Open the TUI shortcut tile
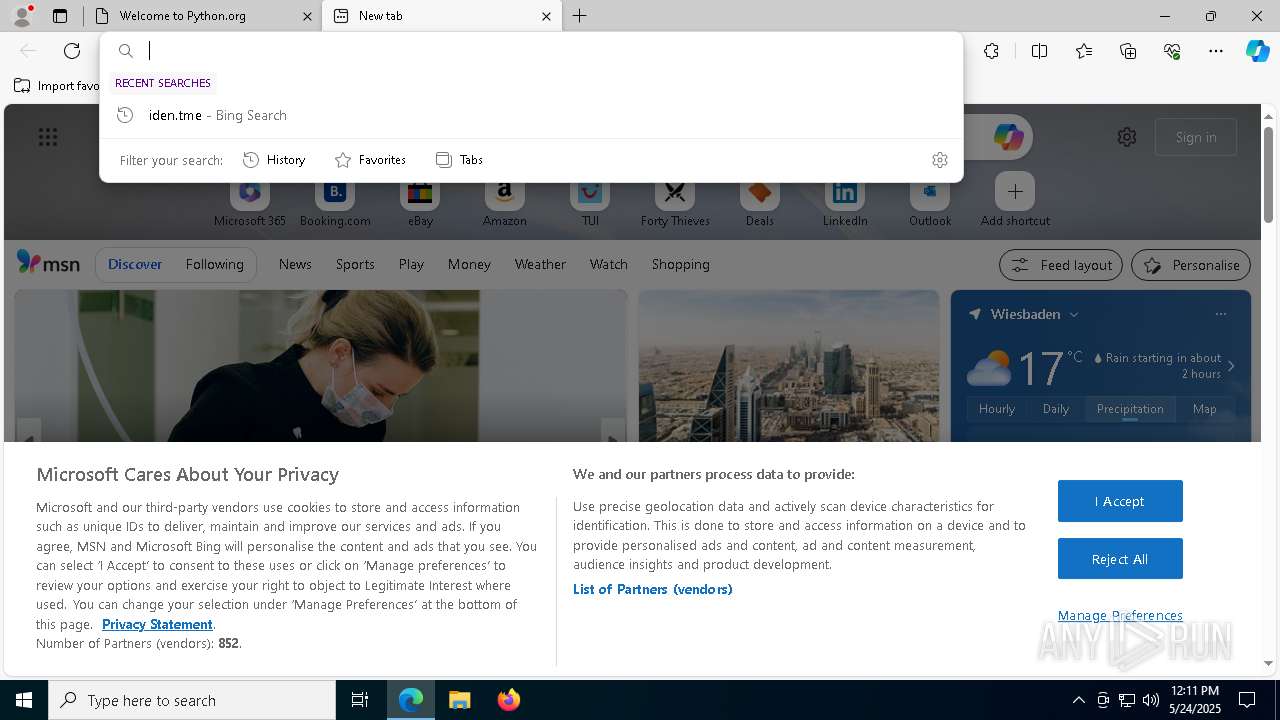The height and width of the screenshot is (720, 1280). (x=590, y=201)
